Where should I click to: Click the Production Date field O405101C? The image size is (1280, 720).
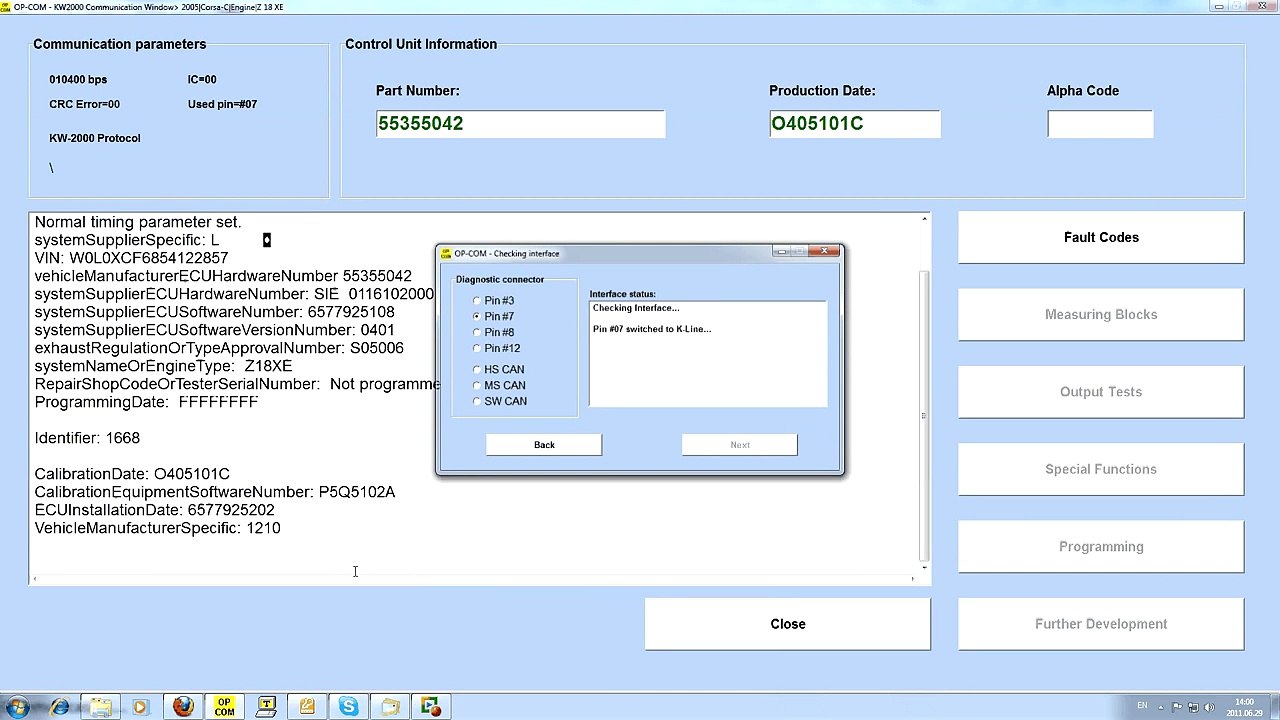[855, 124]
